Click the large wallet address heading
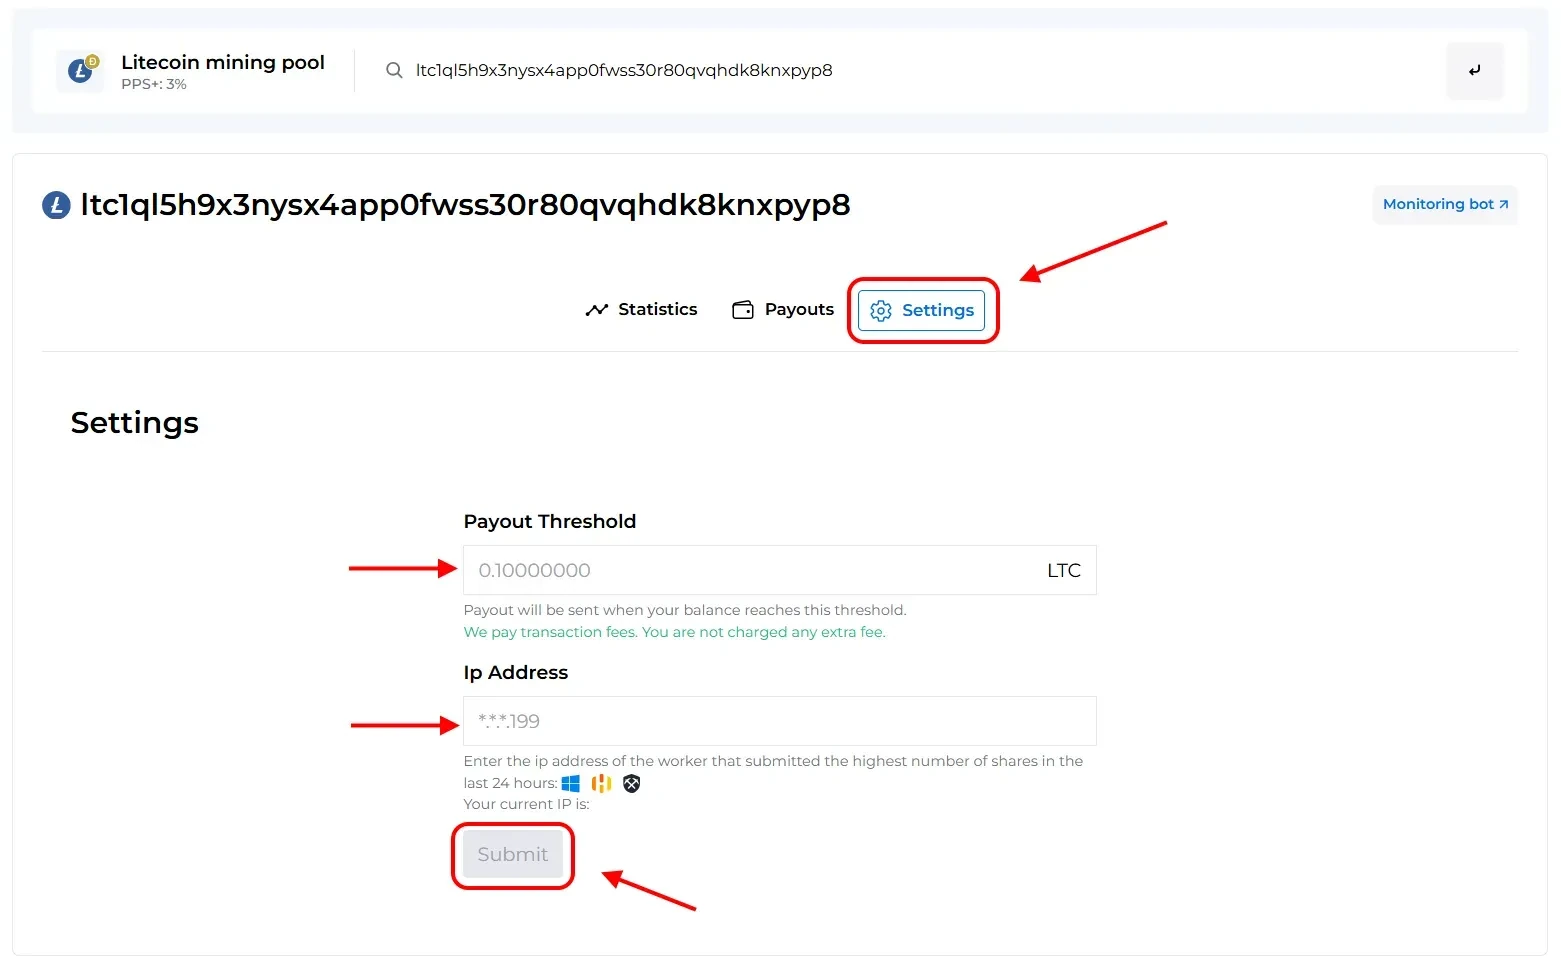Screen dimensions: 1561x961 (x=465, y=205)
